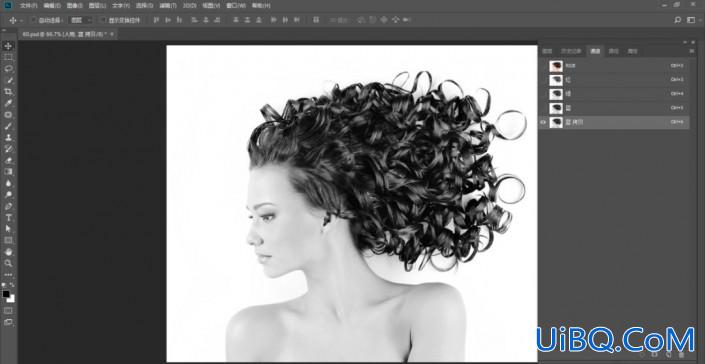Select the Eraser tool
705x364 pixels.
click(x=9, y=160)
